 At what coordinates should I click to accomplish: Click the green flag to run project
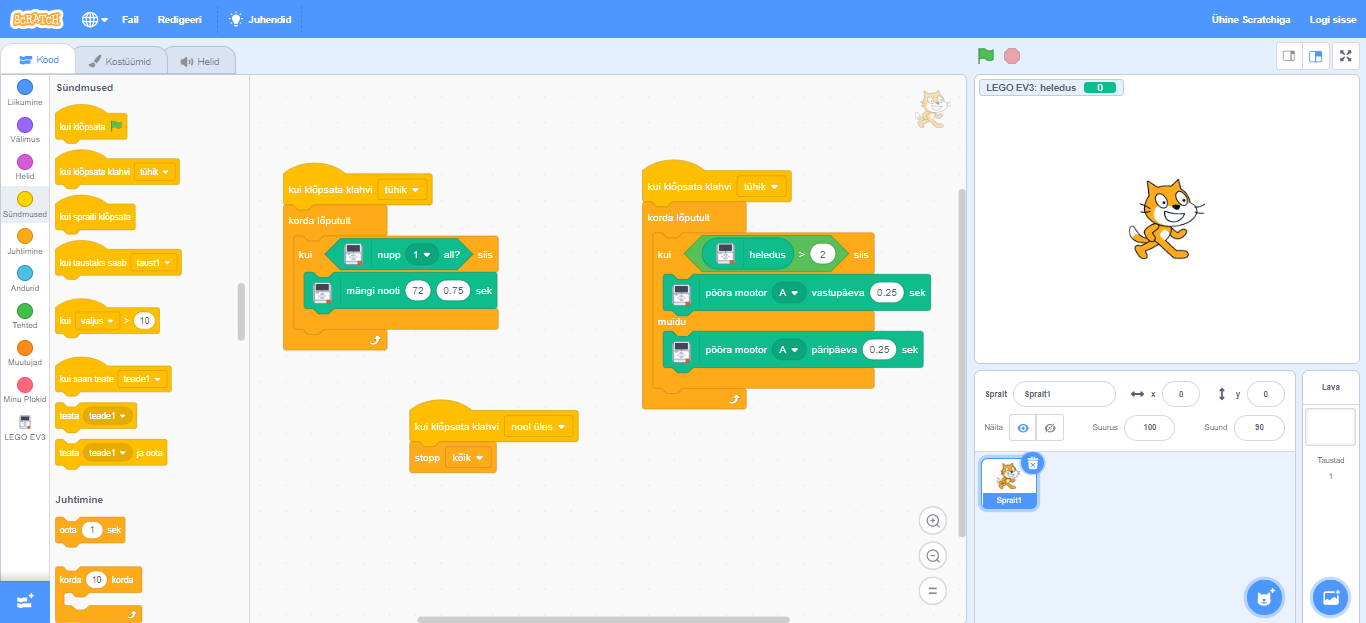[x=986, y=56]
